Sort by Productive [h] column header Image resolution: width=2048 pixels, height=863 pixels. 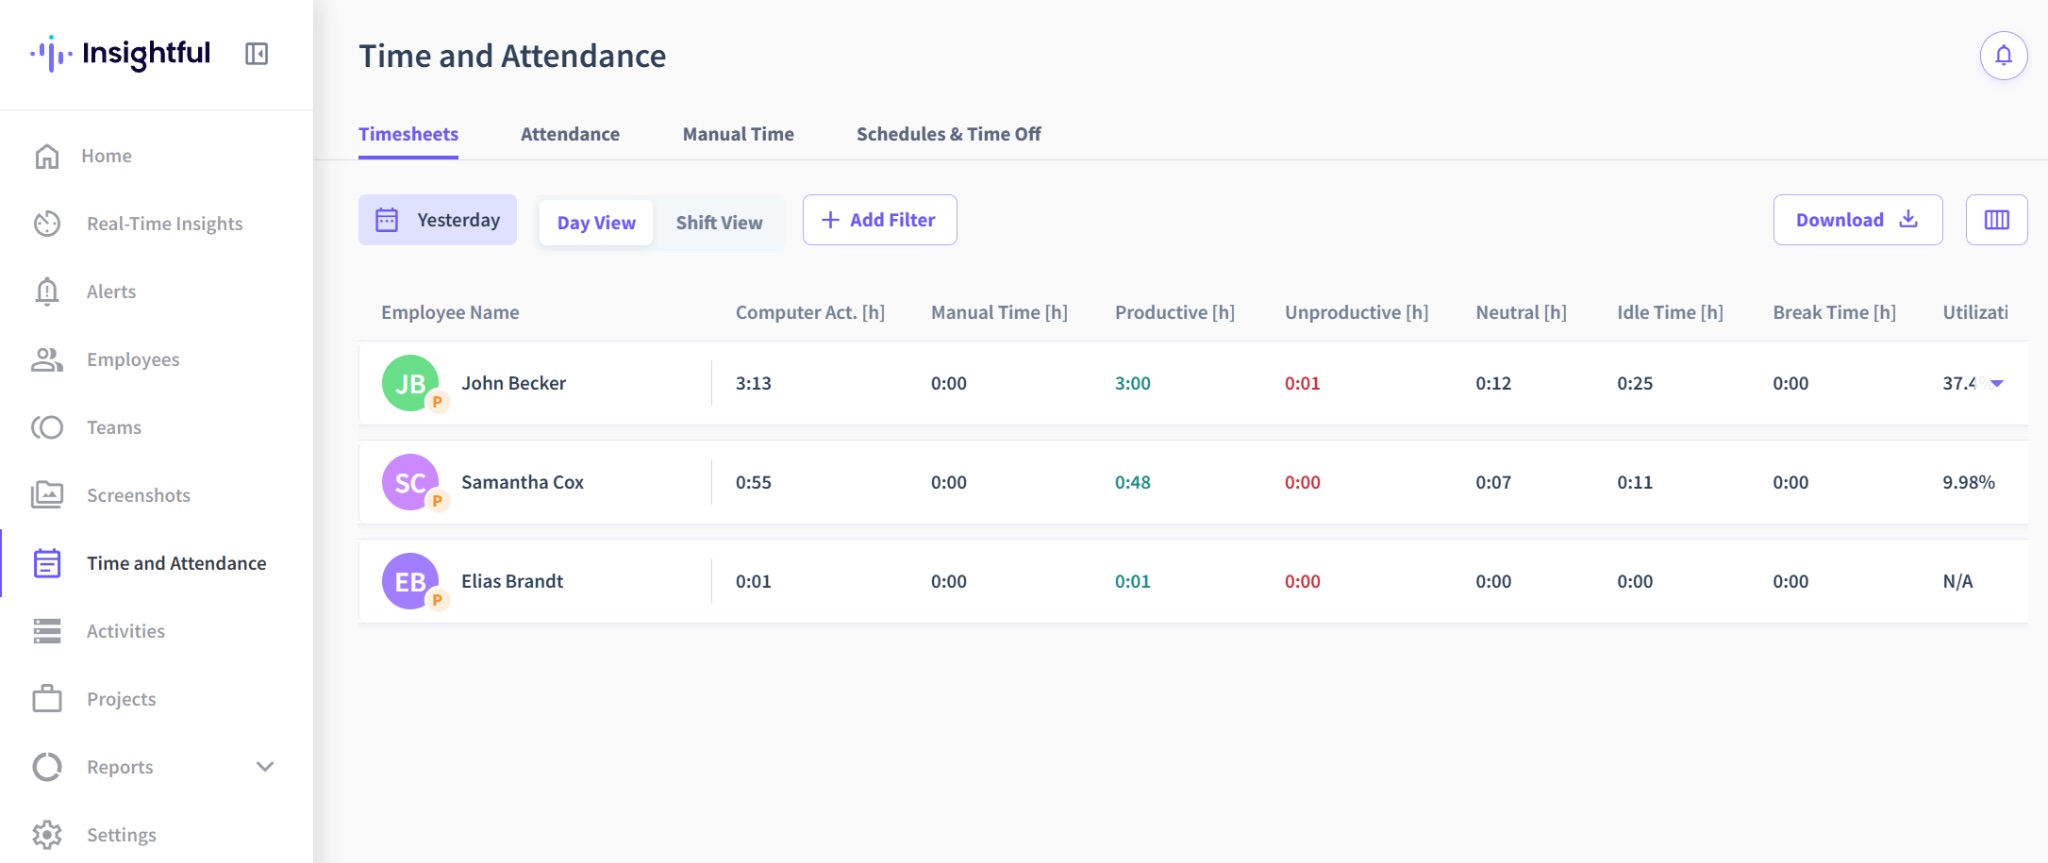(1175, 312)
